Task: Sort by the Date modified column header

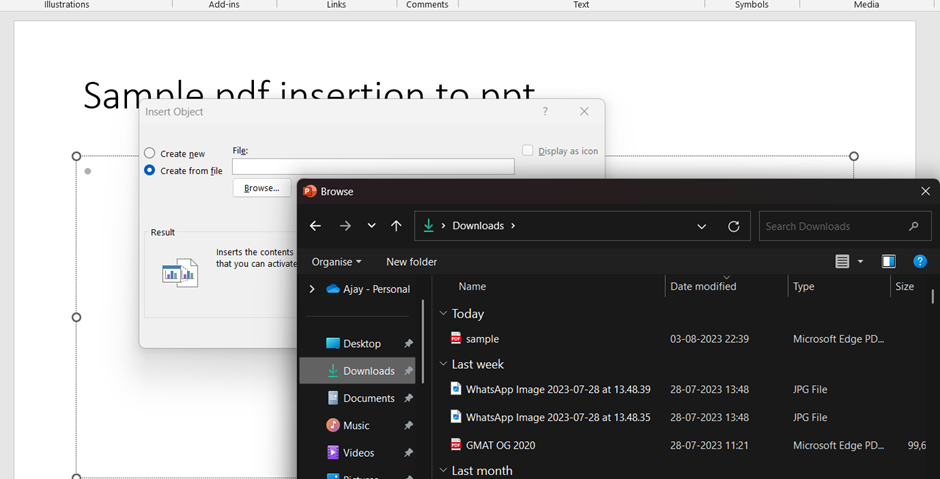Action: tap(703, 287)
